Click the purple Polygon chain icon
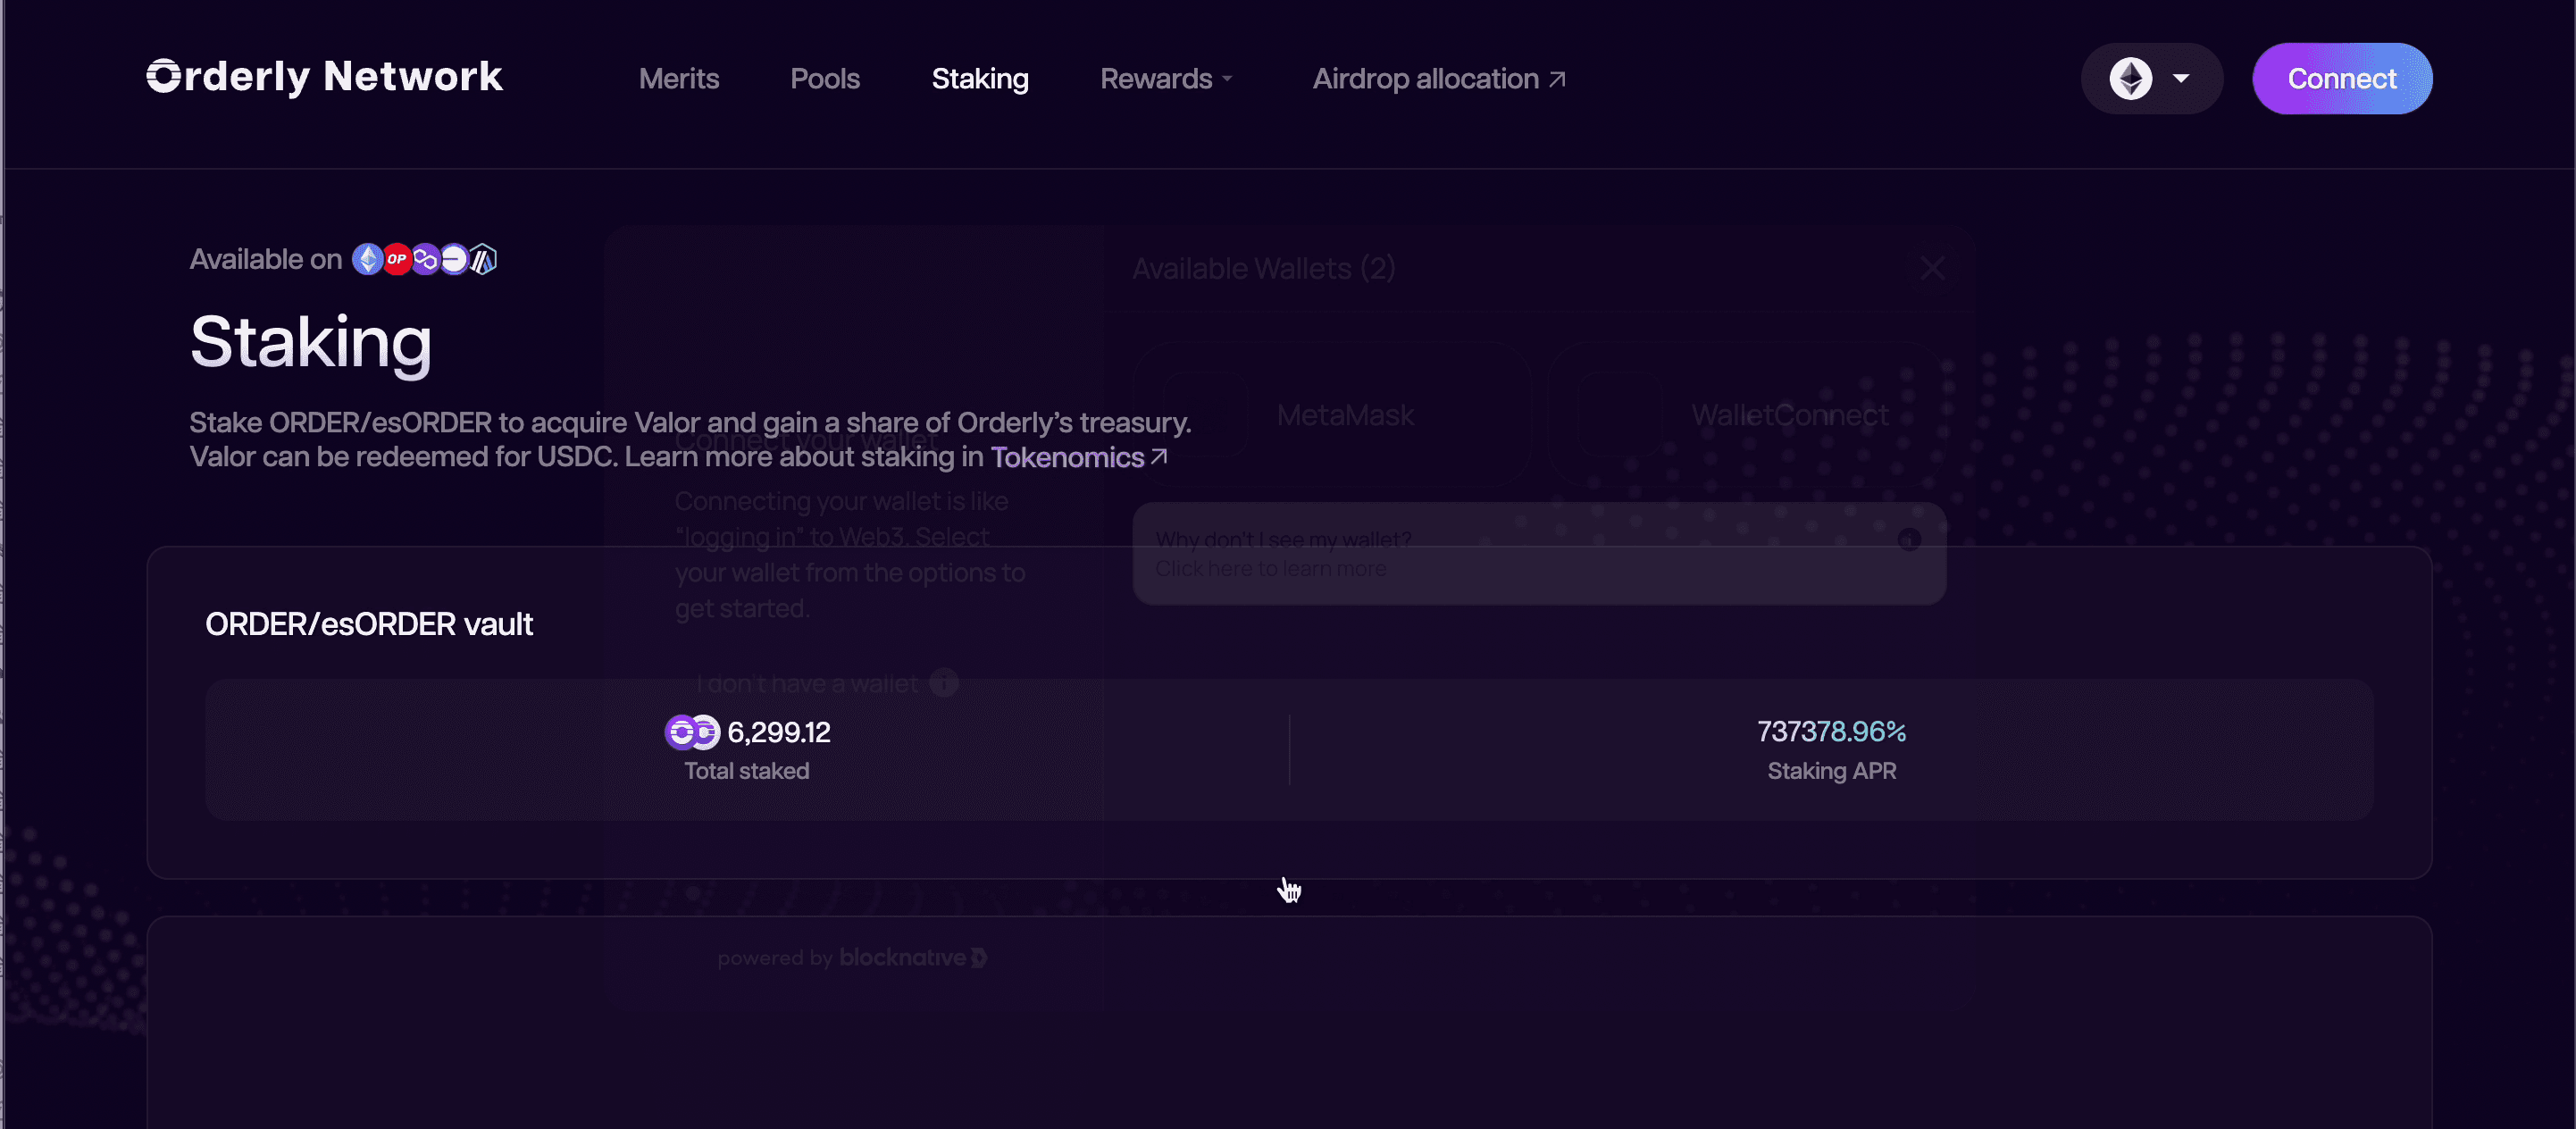2576x1129 pixels. tap(426, 260)
